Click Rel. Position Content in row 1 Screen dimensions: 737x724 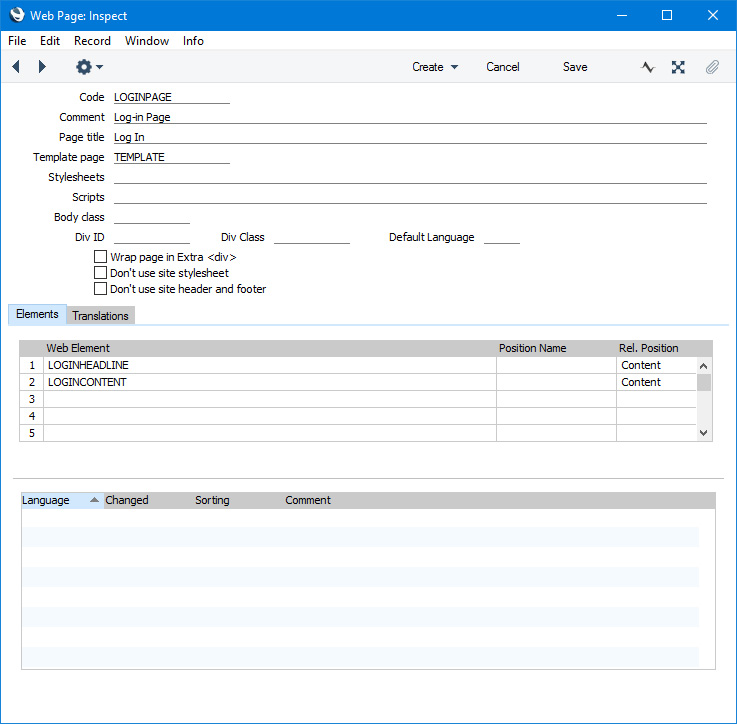[656, 365]
